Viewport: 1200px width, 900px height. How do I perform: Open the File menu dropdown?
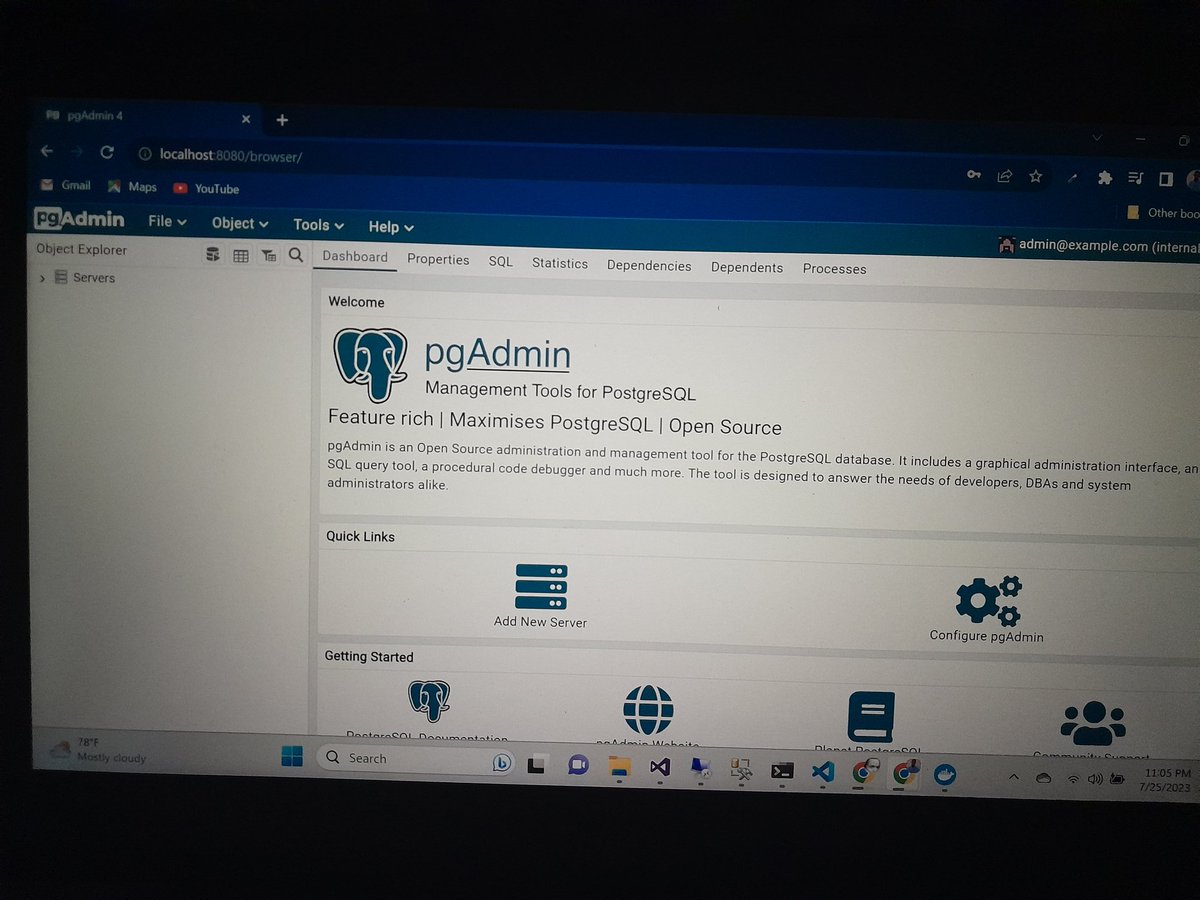point(167,222)
